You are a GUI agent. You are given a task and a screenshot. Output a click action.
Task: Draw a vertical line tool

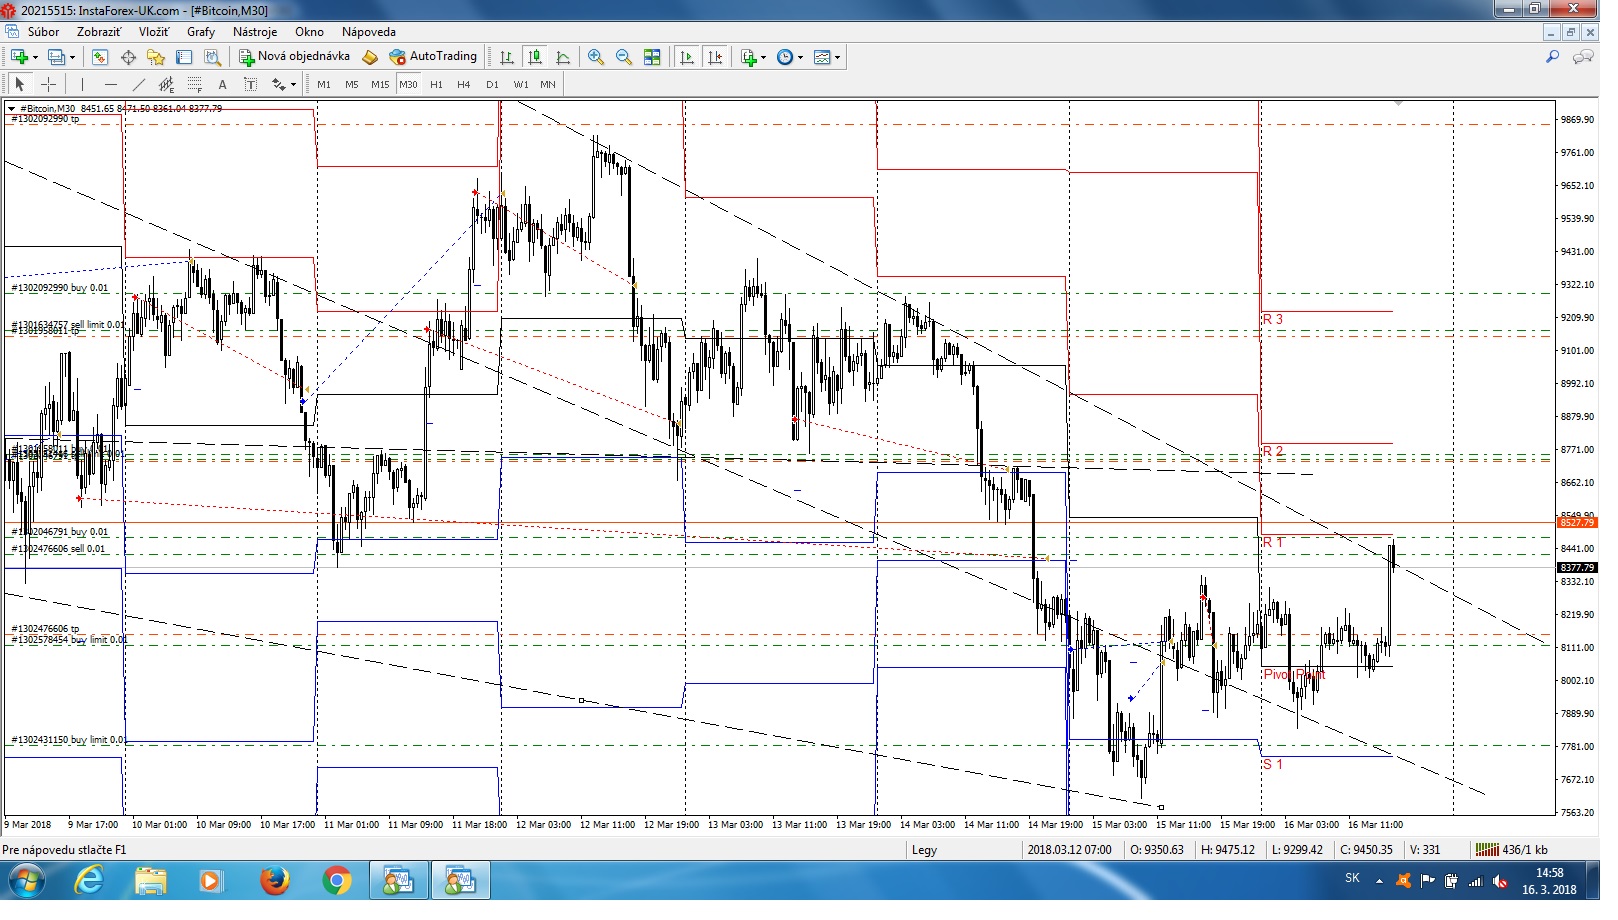point(82,85)
